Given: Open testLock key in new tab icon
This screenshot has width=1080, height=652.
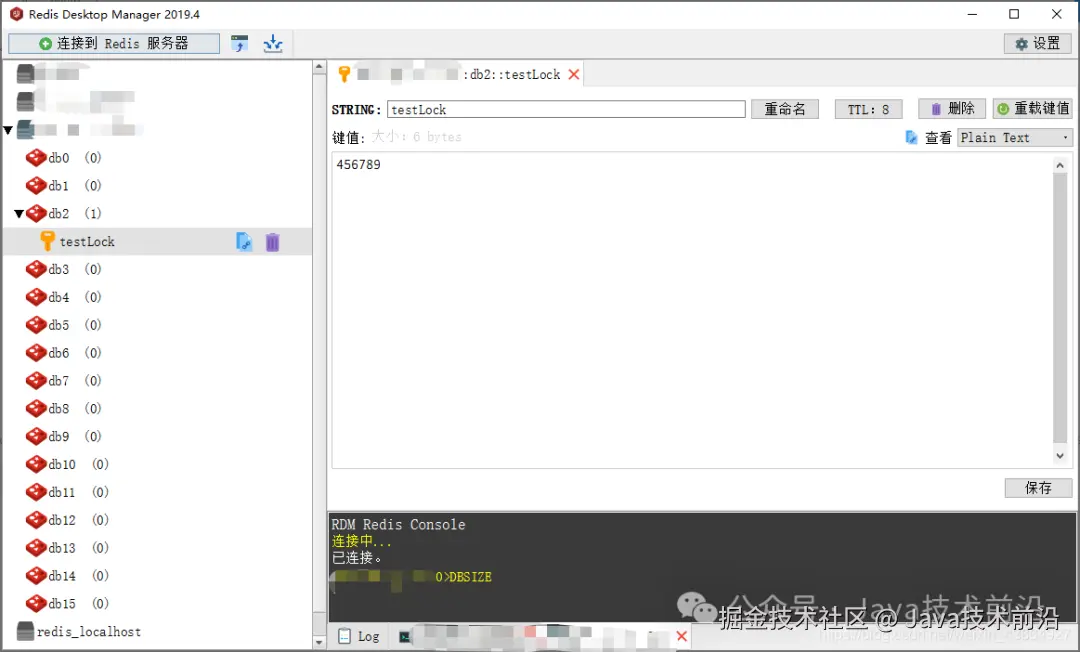Looking at the screenshot, I should (x=244, y=242).
